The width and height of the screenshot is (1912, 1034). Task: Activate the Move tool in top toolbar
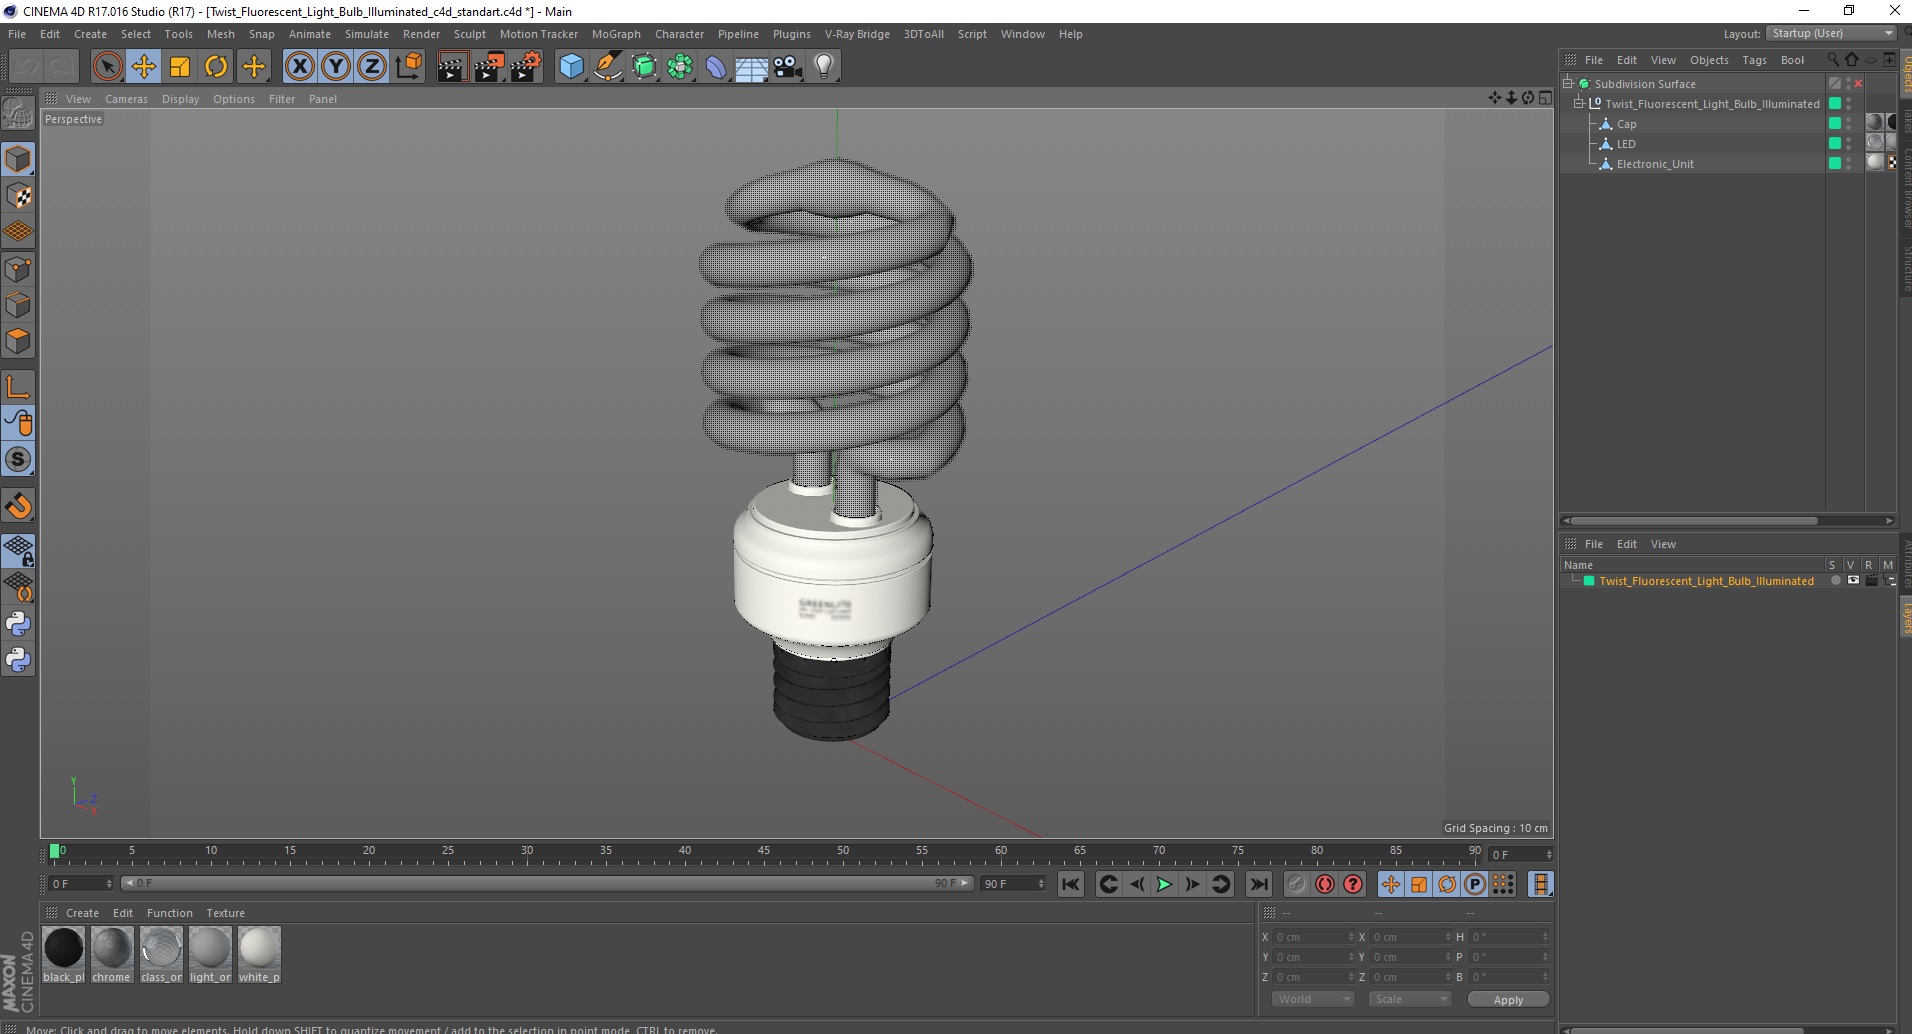pyautogui.click(x=144, y=67)
